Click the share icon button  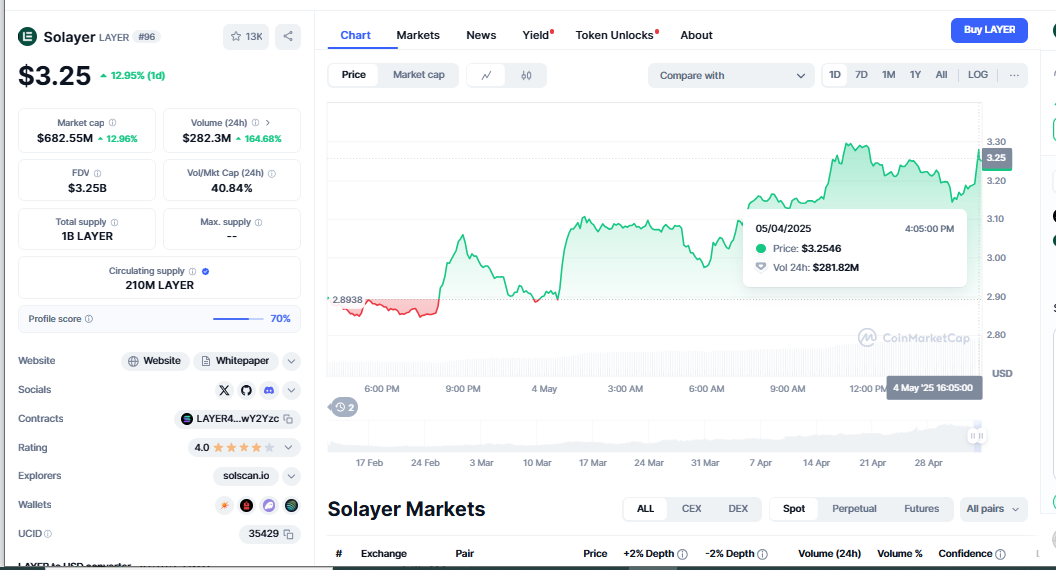click(x=288, y=36)
